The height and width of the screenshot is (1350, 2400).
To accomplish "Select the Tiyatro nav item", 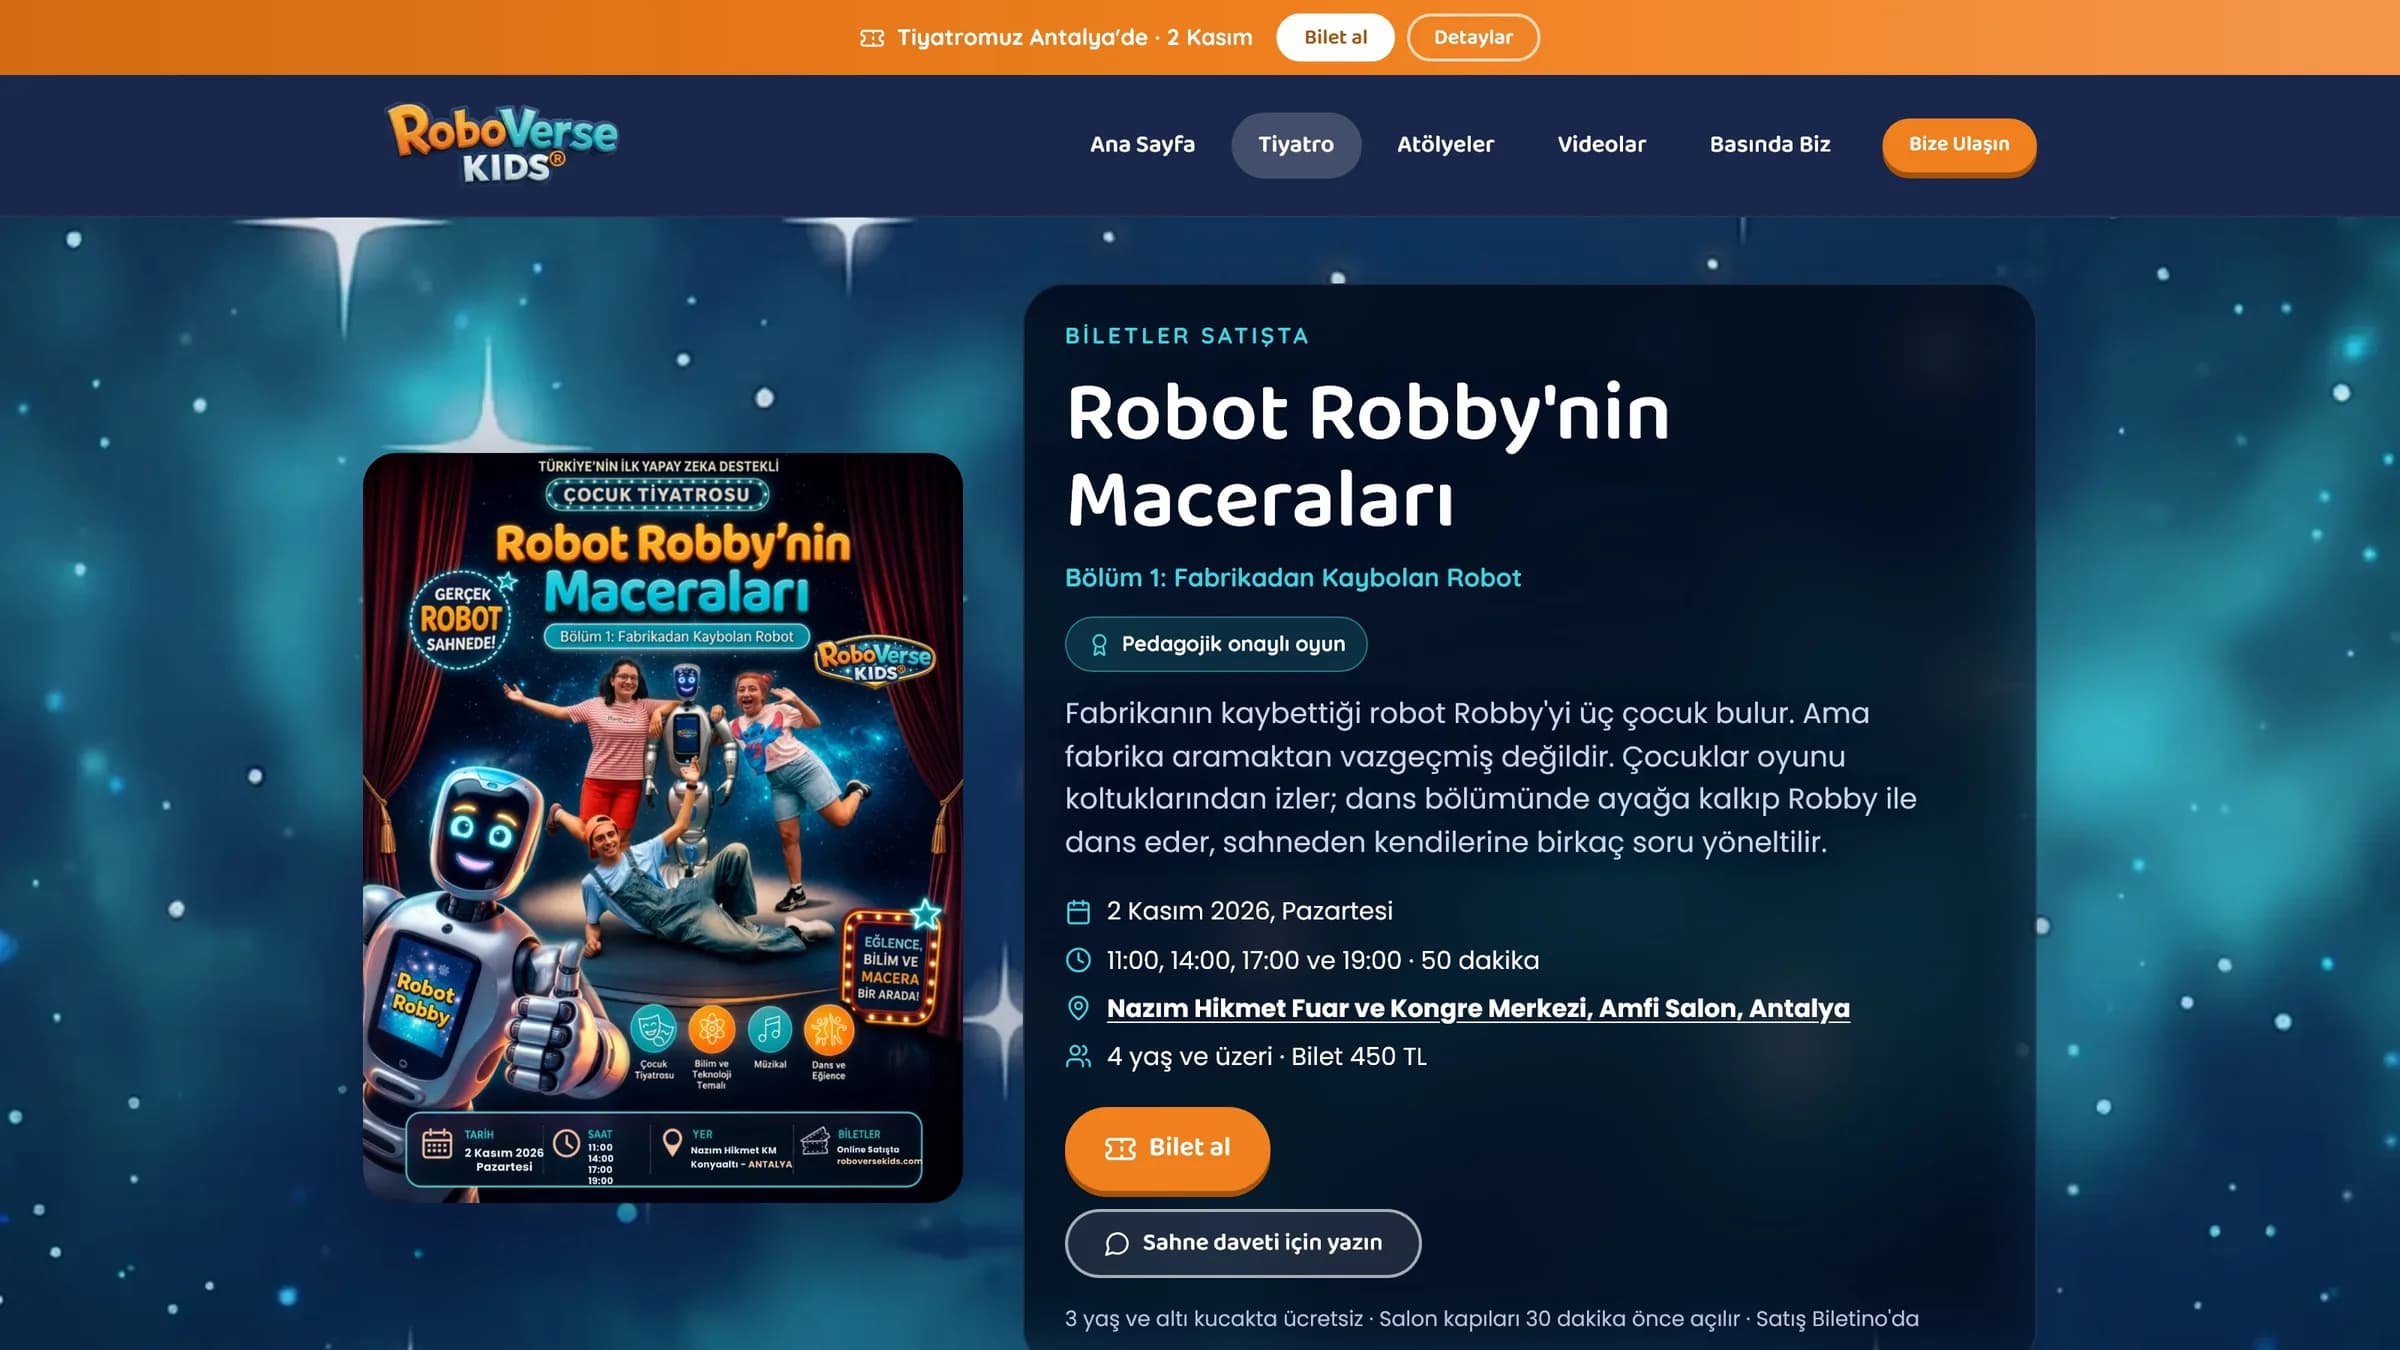I will click(1296, 145).
